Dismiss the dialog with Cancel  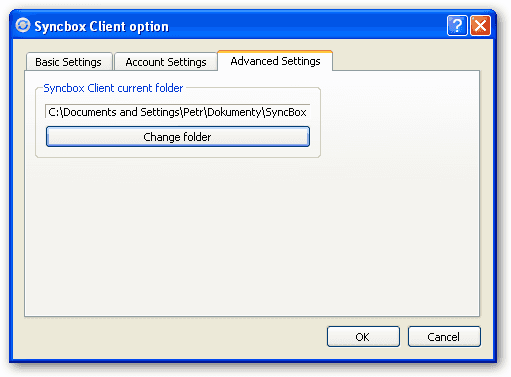click(x=444, y=337)
